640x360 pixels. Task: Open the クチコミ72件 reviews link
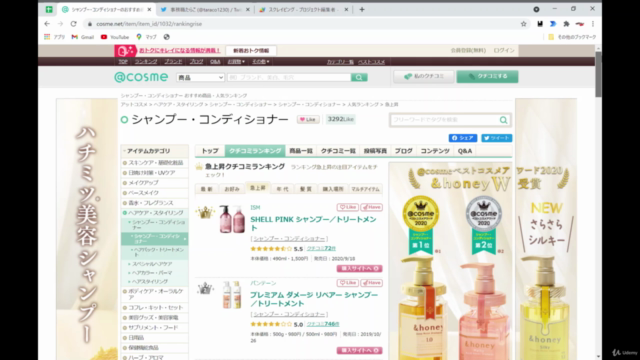[x=321, y=248]
